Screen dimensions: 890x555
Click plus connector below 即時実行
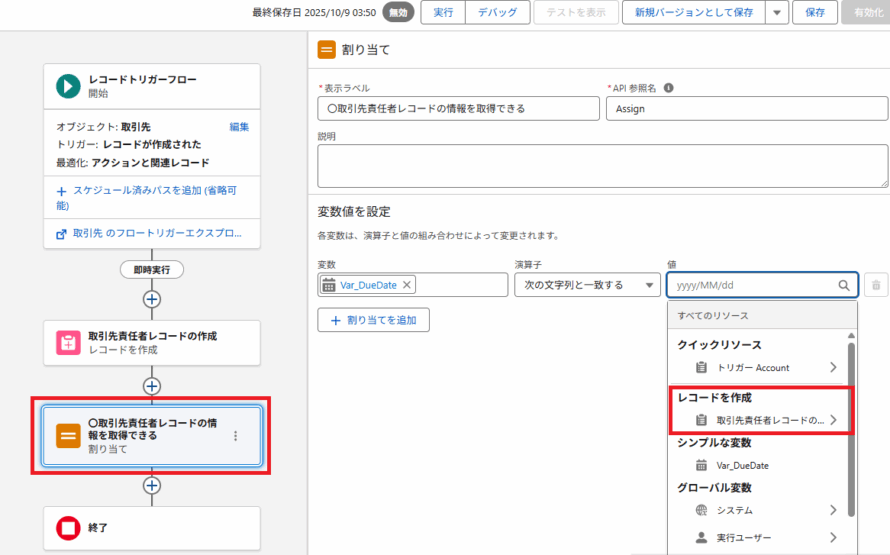(152, 298)
